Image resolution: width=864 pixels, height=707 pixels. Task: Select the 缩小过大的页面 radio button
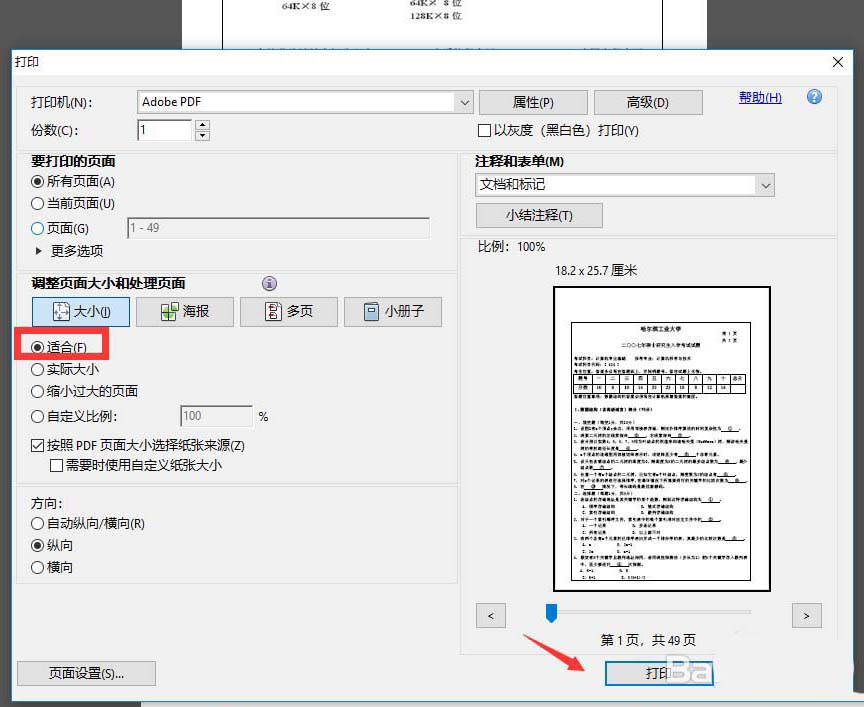coord(37,391)
